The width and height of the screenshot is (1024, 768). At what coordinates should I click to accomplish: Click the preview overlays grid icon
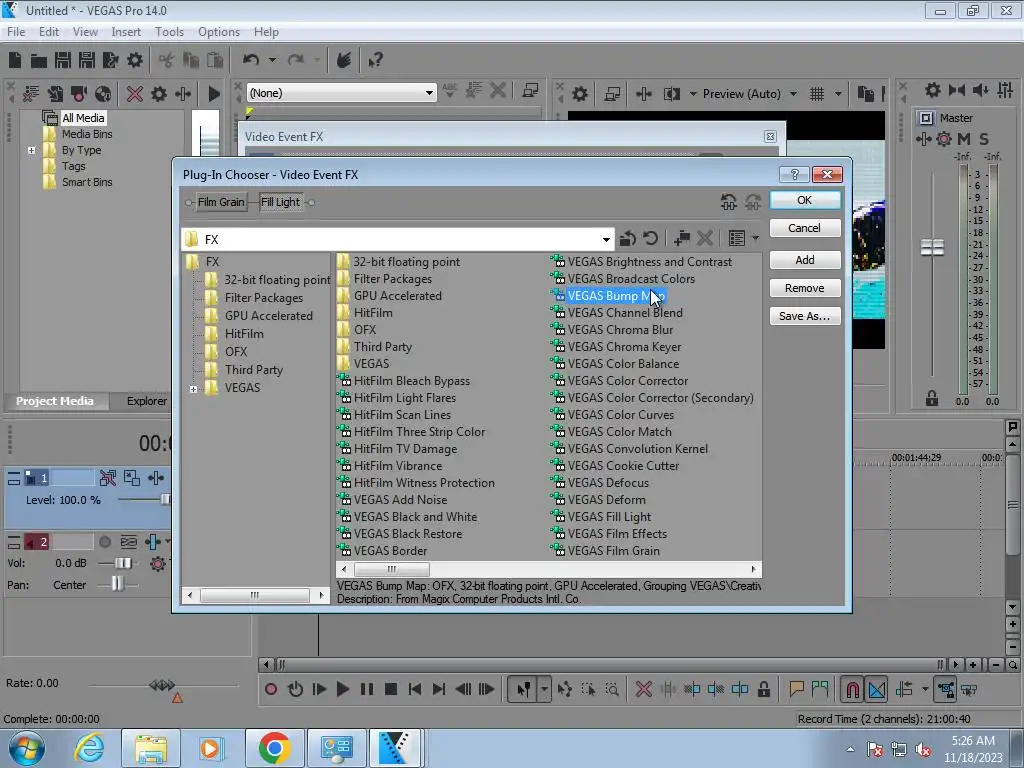[x=816, y=94]
